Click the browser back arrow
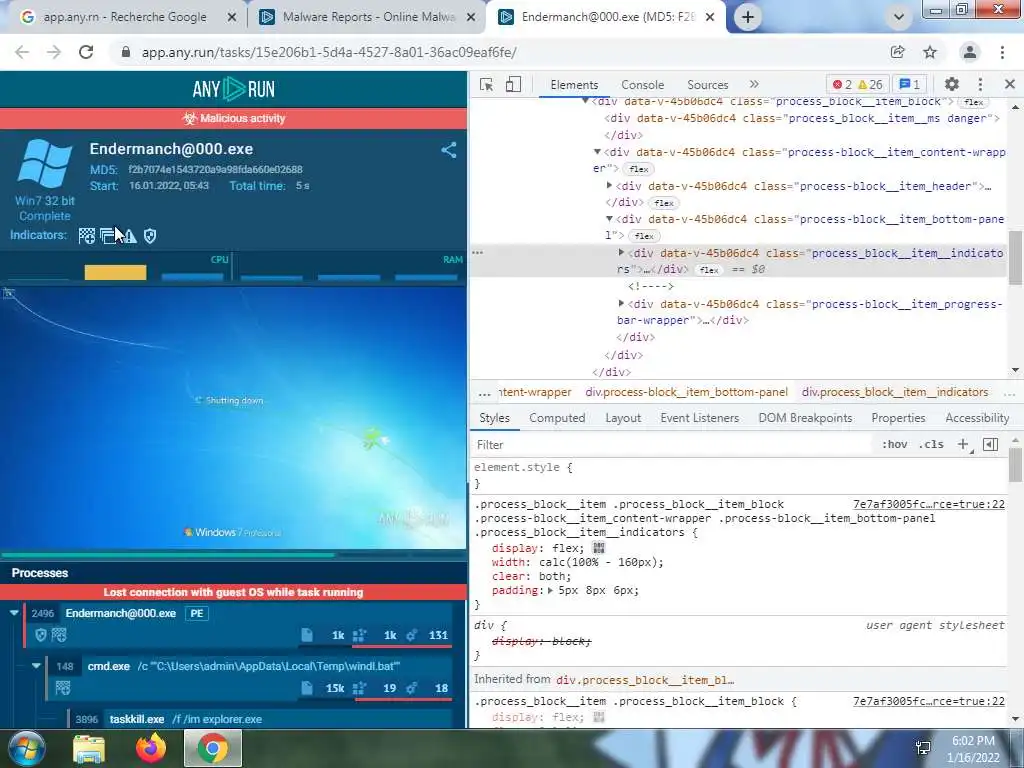This screenshot has height=768, width=1024. pyautogui.click(x=22, y=52)
